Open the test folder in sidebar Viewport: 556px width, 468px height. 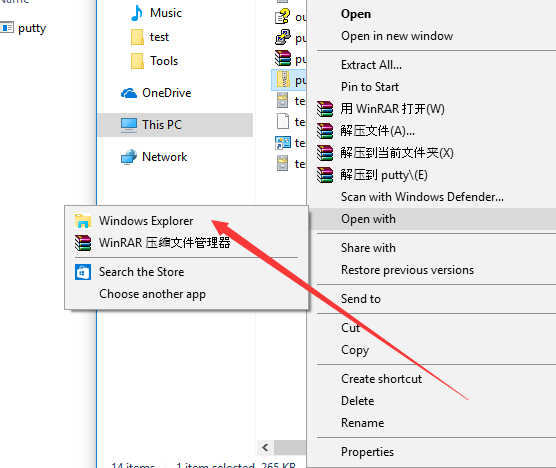pos(150,37)
